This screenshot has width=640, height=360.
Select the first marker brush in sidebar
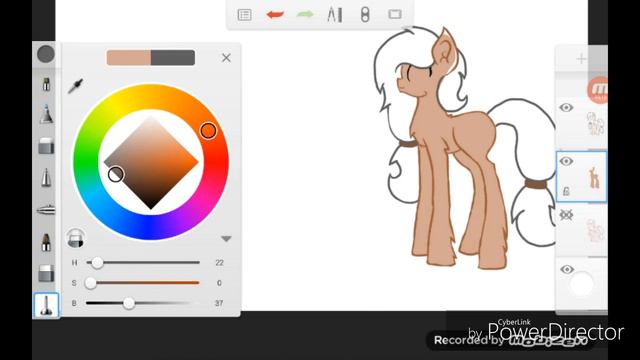click(x=46, y=84)
